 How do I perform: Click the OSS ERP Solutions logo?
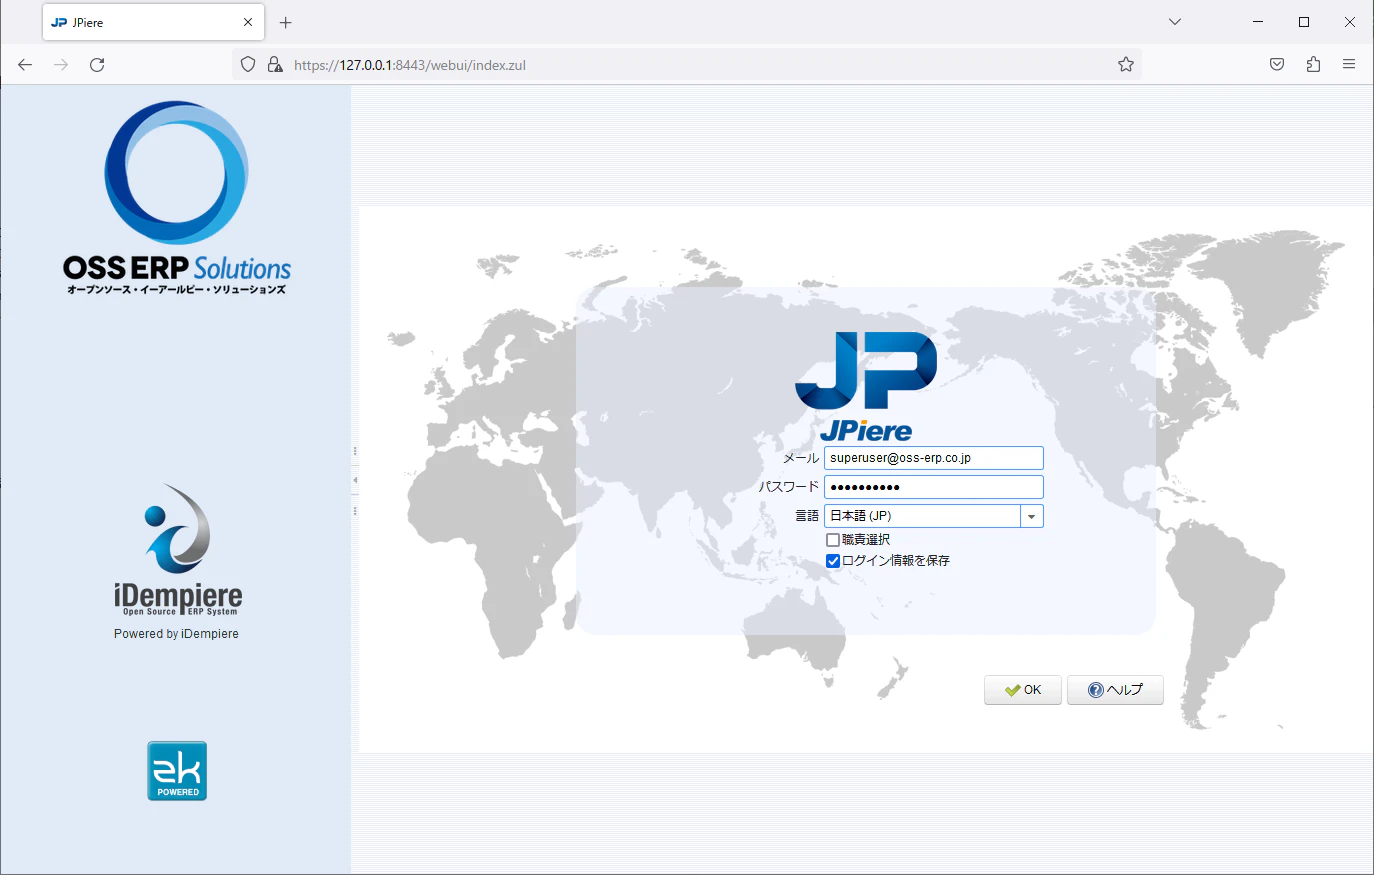[177, 198]
